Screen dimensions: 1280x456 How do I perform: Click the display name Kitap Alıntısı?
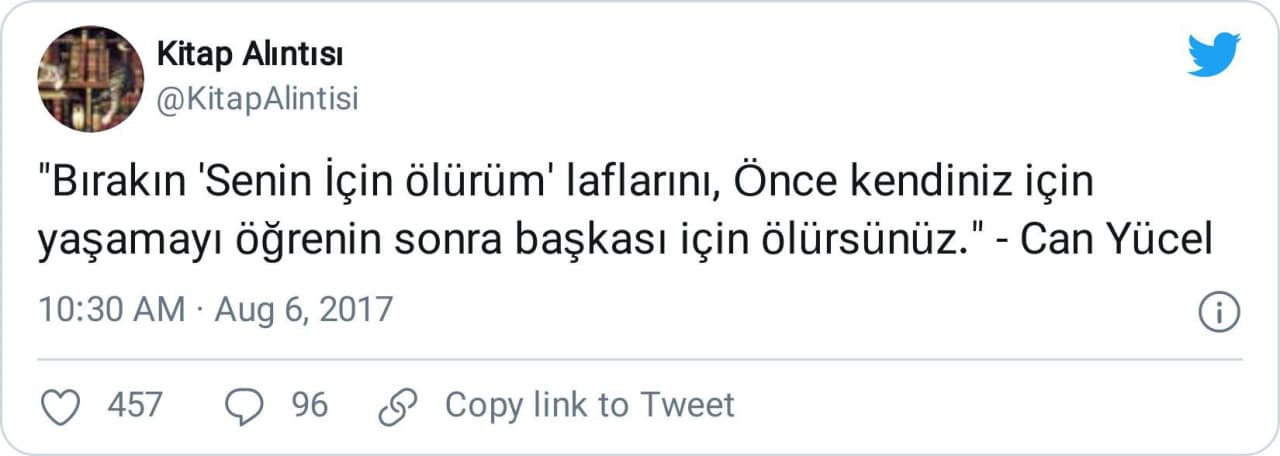(x=250, y=56)
